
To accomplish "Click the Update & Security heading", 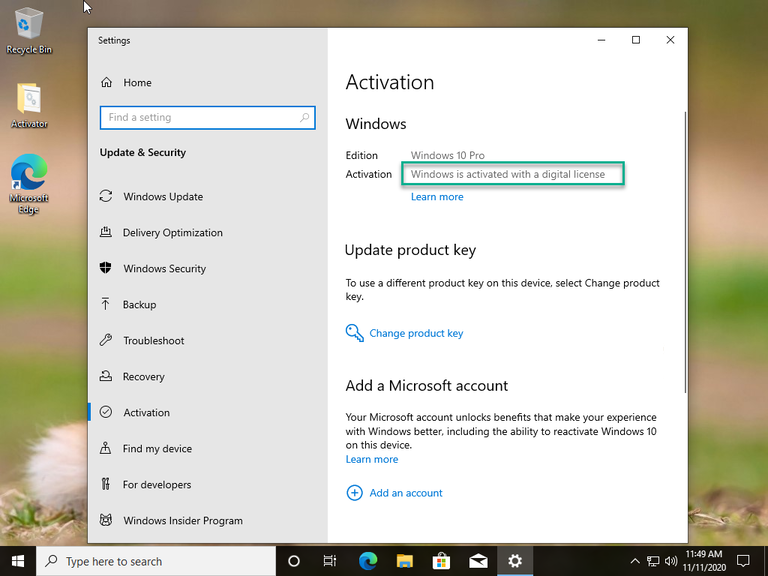I will point(143,152).
